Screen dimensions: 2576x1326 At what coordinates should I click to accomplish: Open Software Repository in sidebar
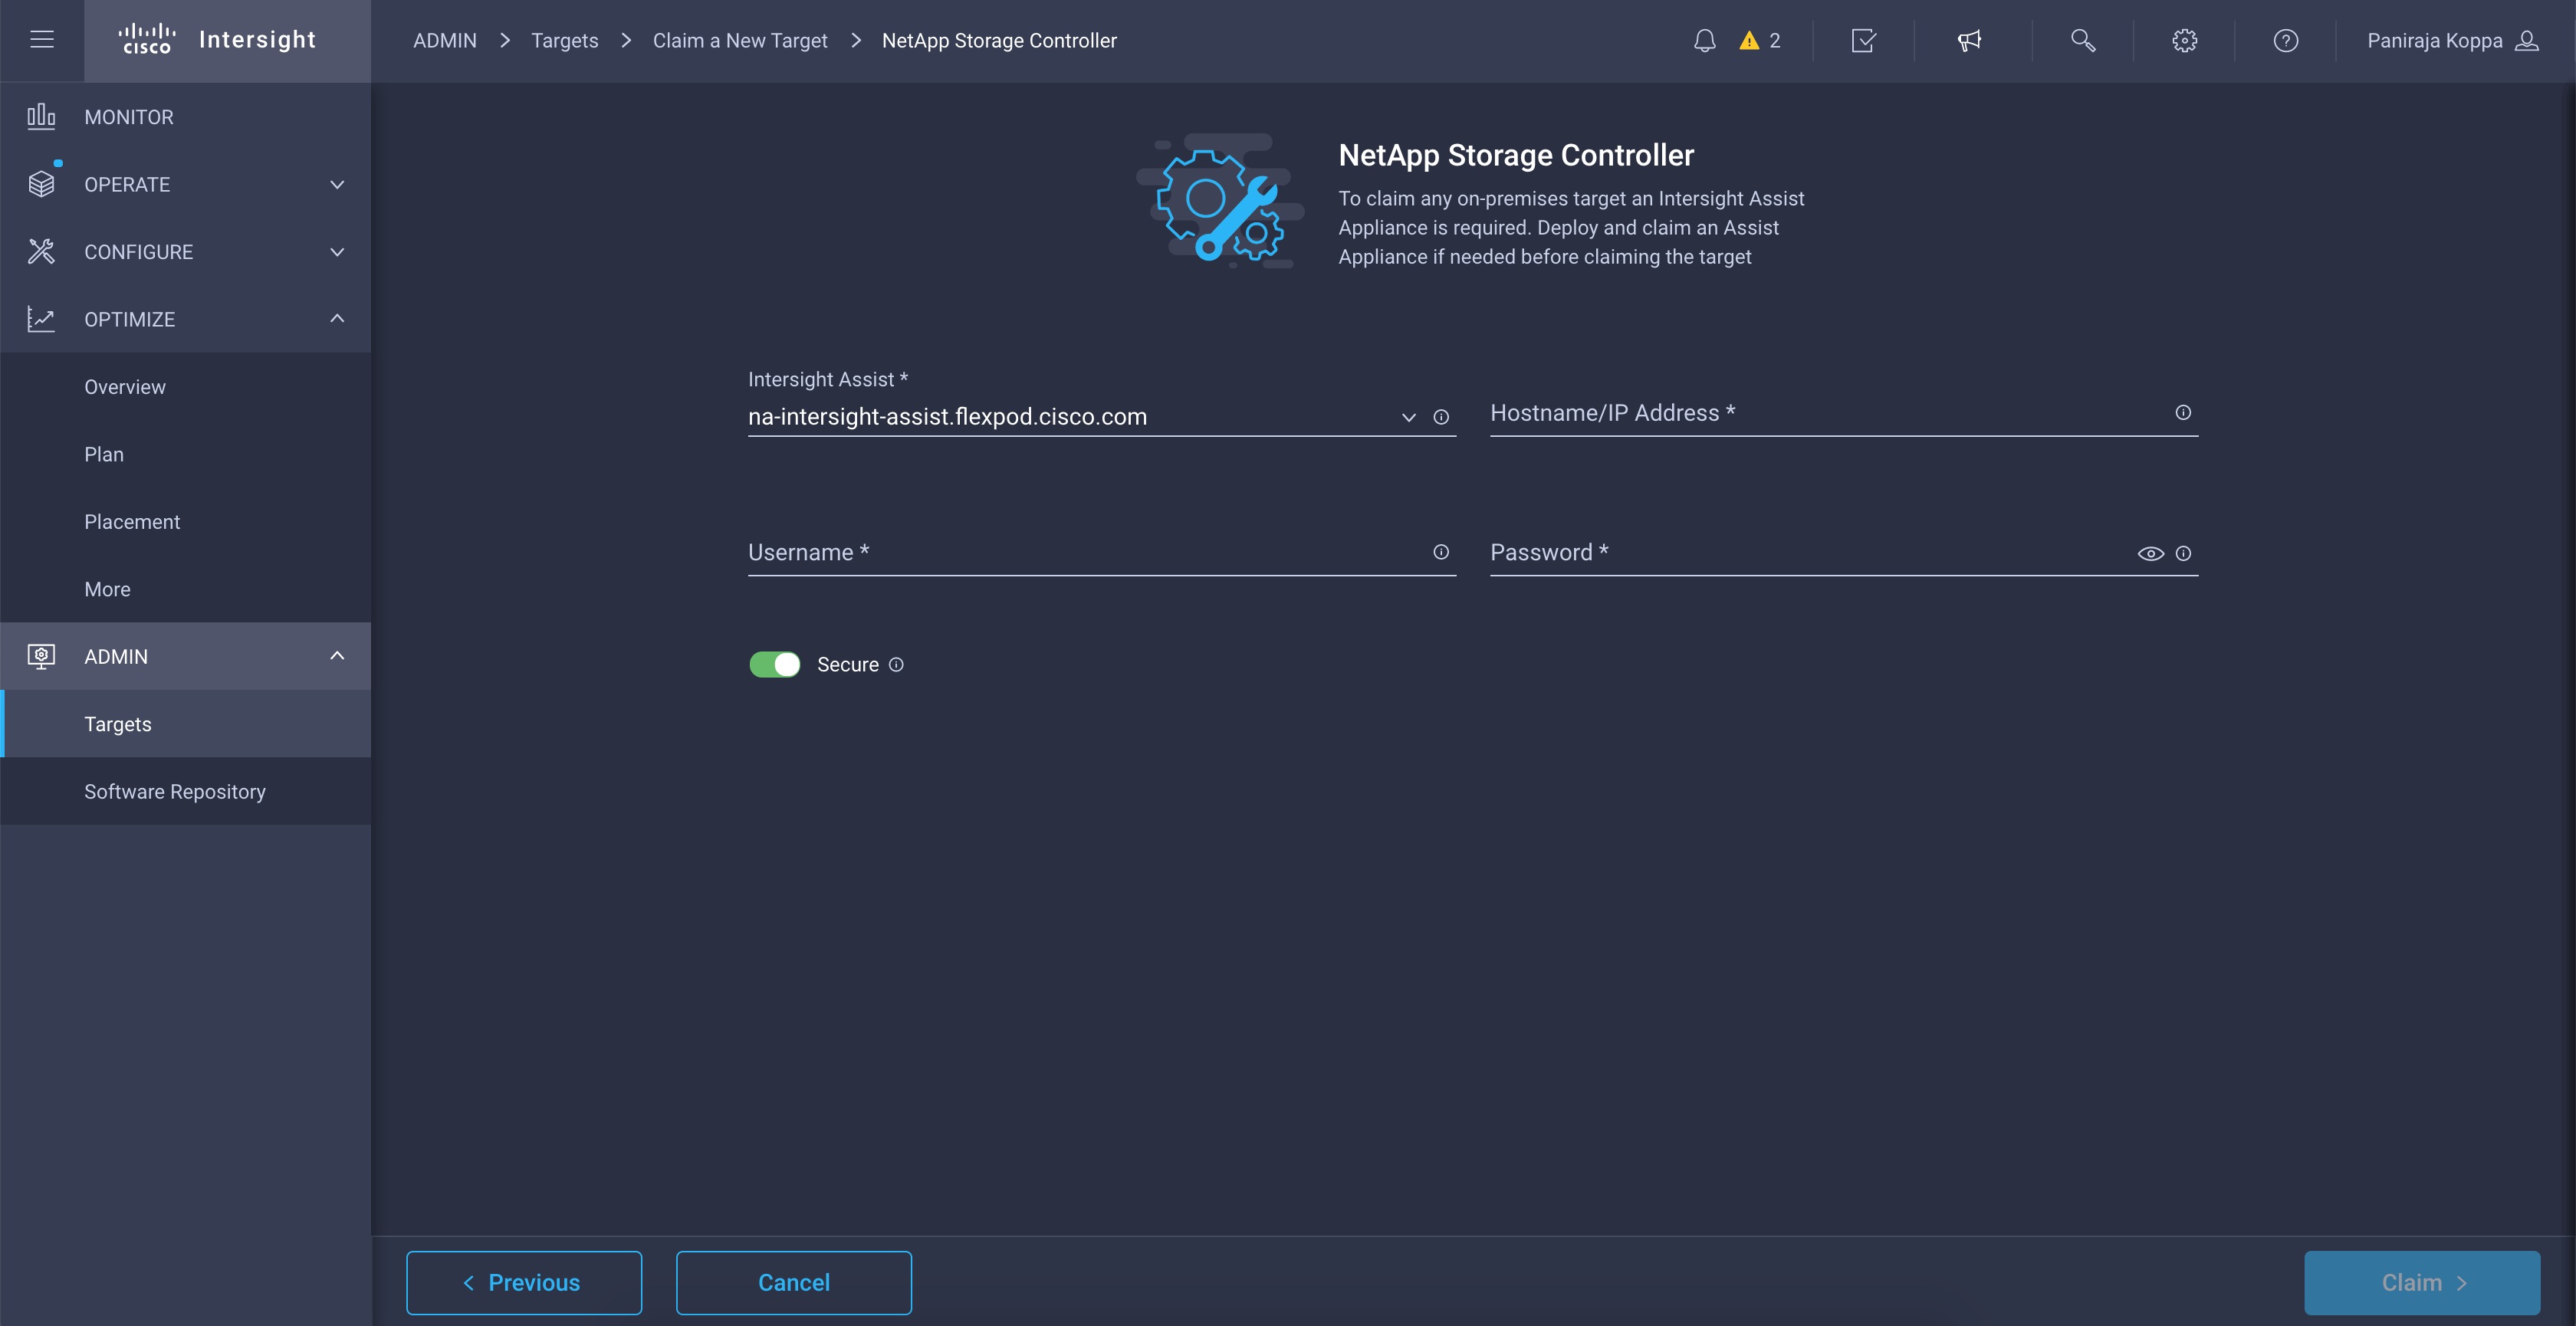point(175,792)
